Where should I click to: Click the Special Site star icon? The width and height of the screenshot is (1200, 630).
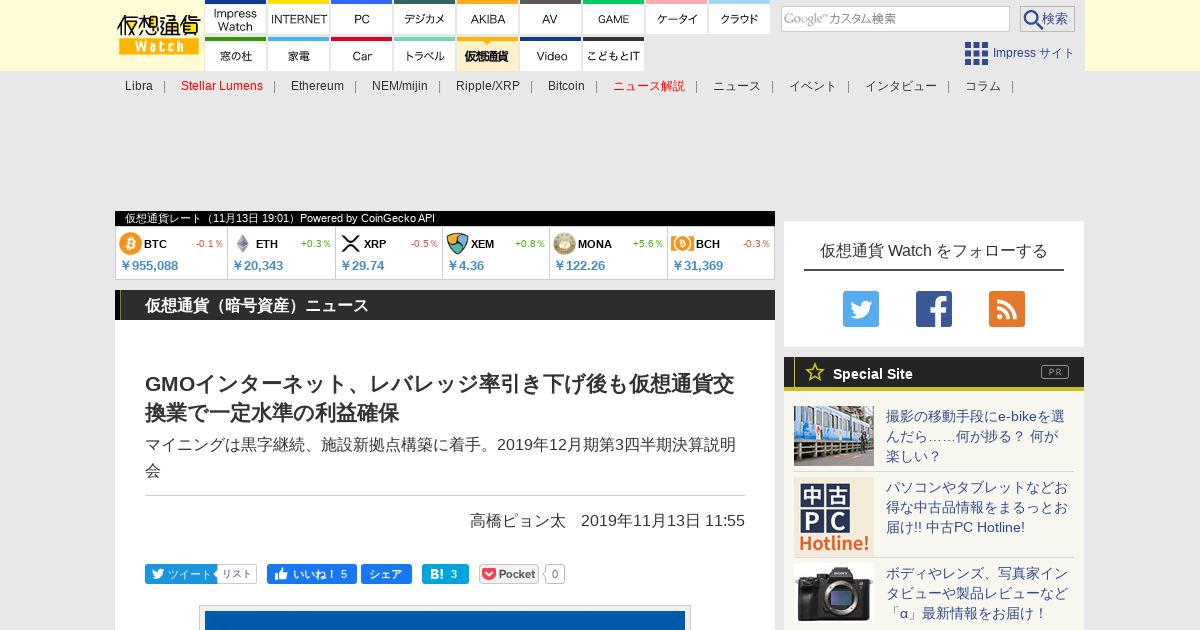pyautogui.click(x=815, y=372)
